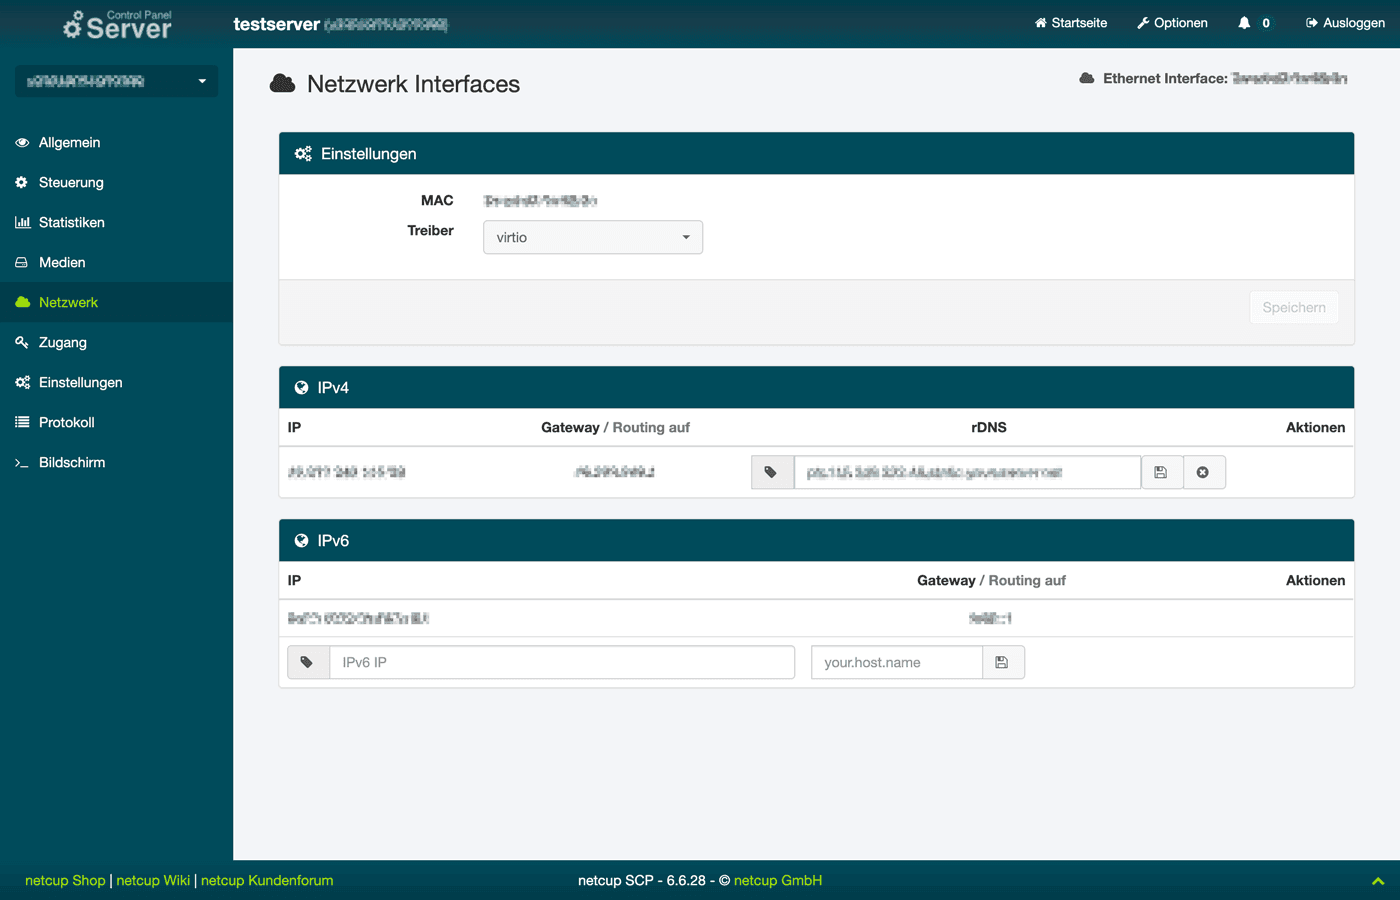This screenshot has height=900, width=1400.
Task: Navigate to the Medien section
Action: coord(62,262)
